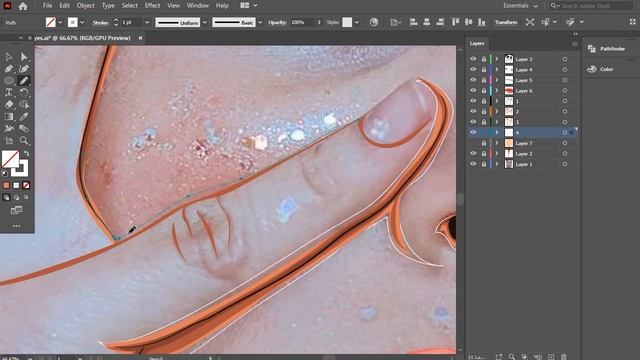Go to the Illustrator Home screen icon
This screenshot has width=640, height=360.
pyautogui.click(x=23, y=6)
